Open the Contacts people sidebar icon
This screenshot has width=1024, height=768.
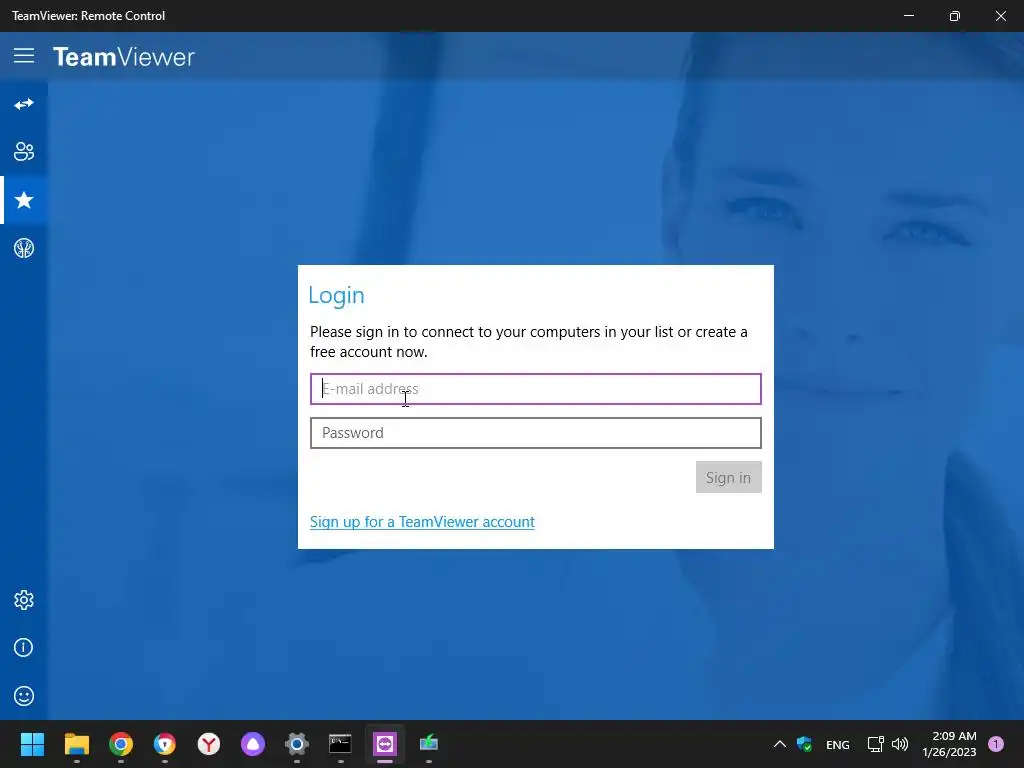[24, 152]
